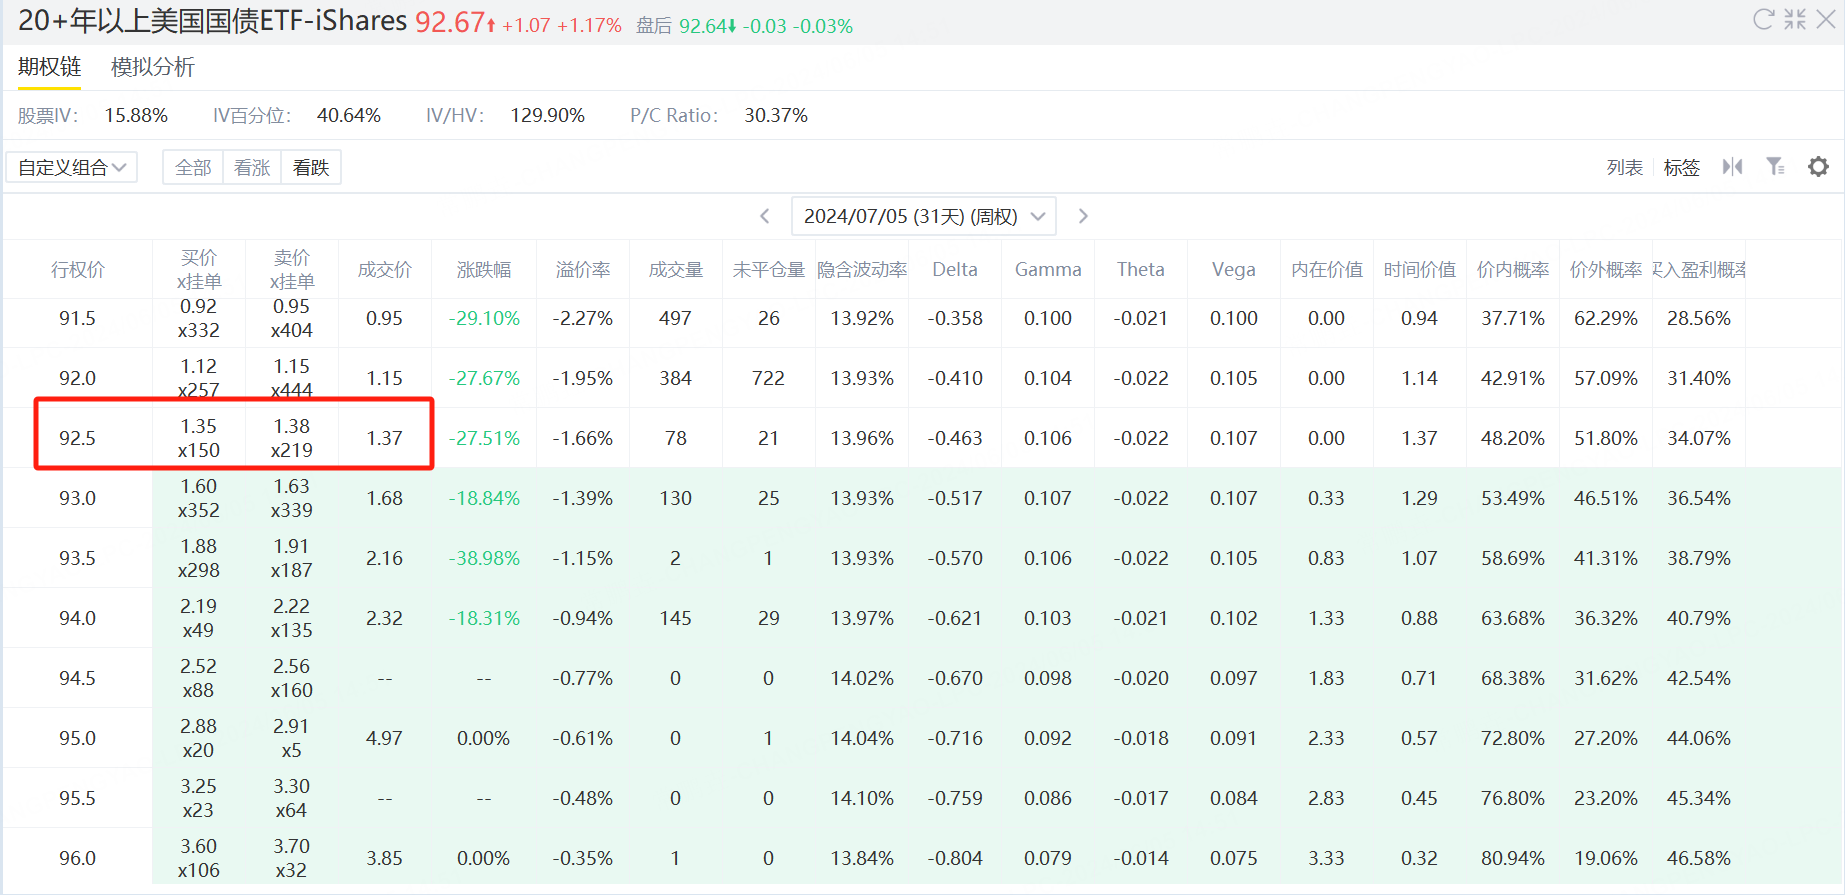Click the 时间价值 column header
The height and width of the screenshot is (895, 1845).
pyautogui.click(x=1420, y=269)
